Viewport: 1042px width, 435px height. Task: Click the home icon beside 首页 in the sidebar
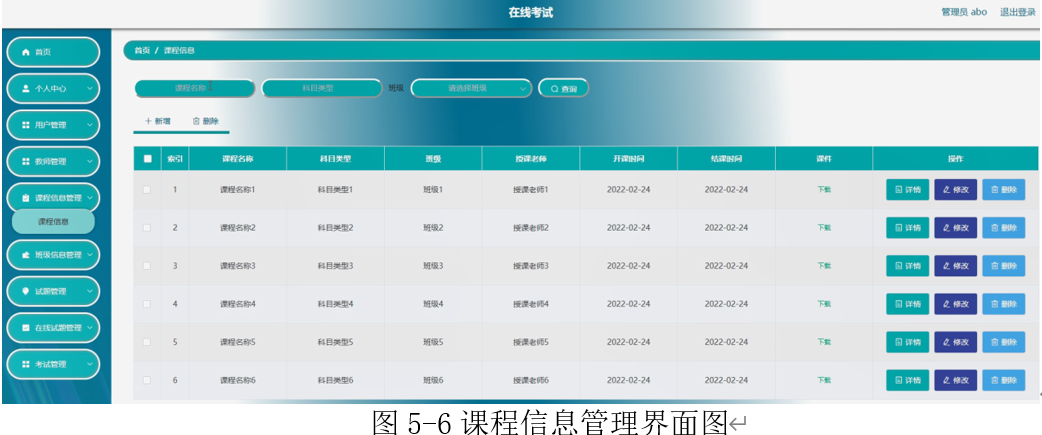(26, 52)
